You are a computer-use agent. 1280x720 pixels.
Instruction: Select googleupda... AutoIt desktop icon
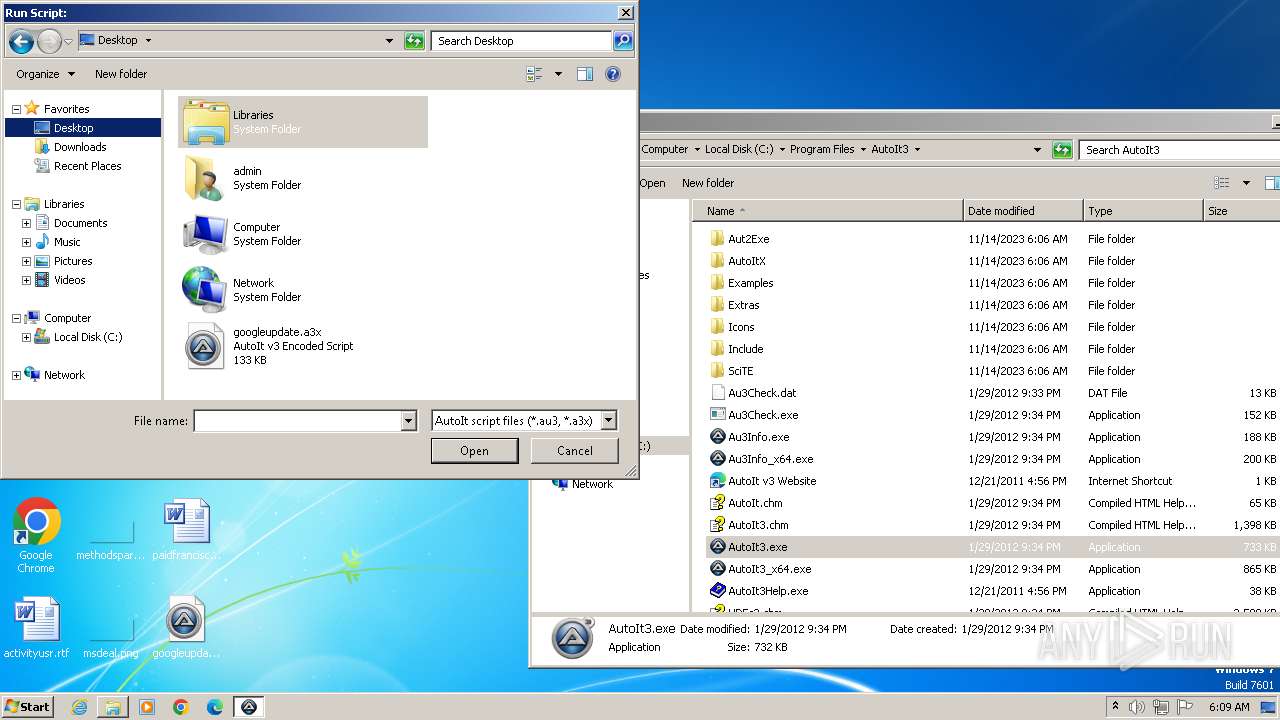(x=186, y=629)
